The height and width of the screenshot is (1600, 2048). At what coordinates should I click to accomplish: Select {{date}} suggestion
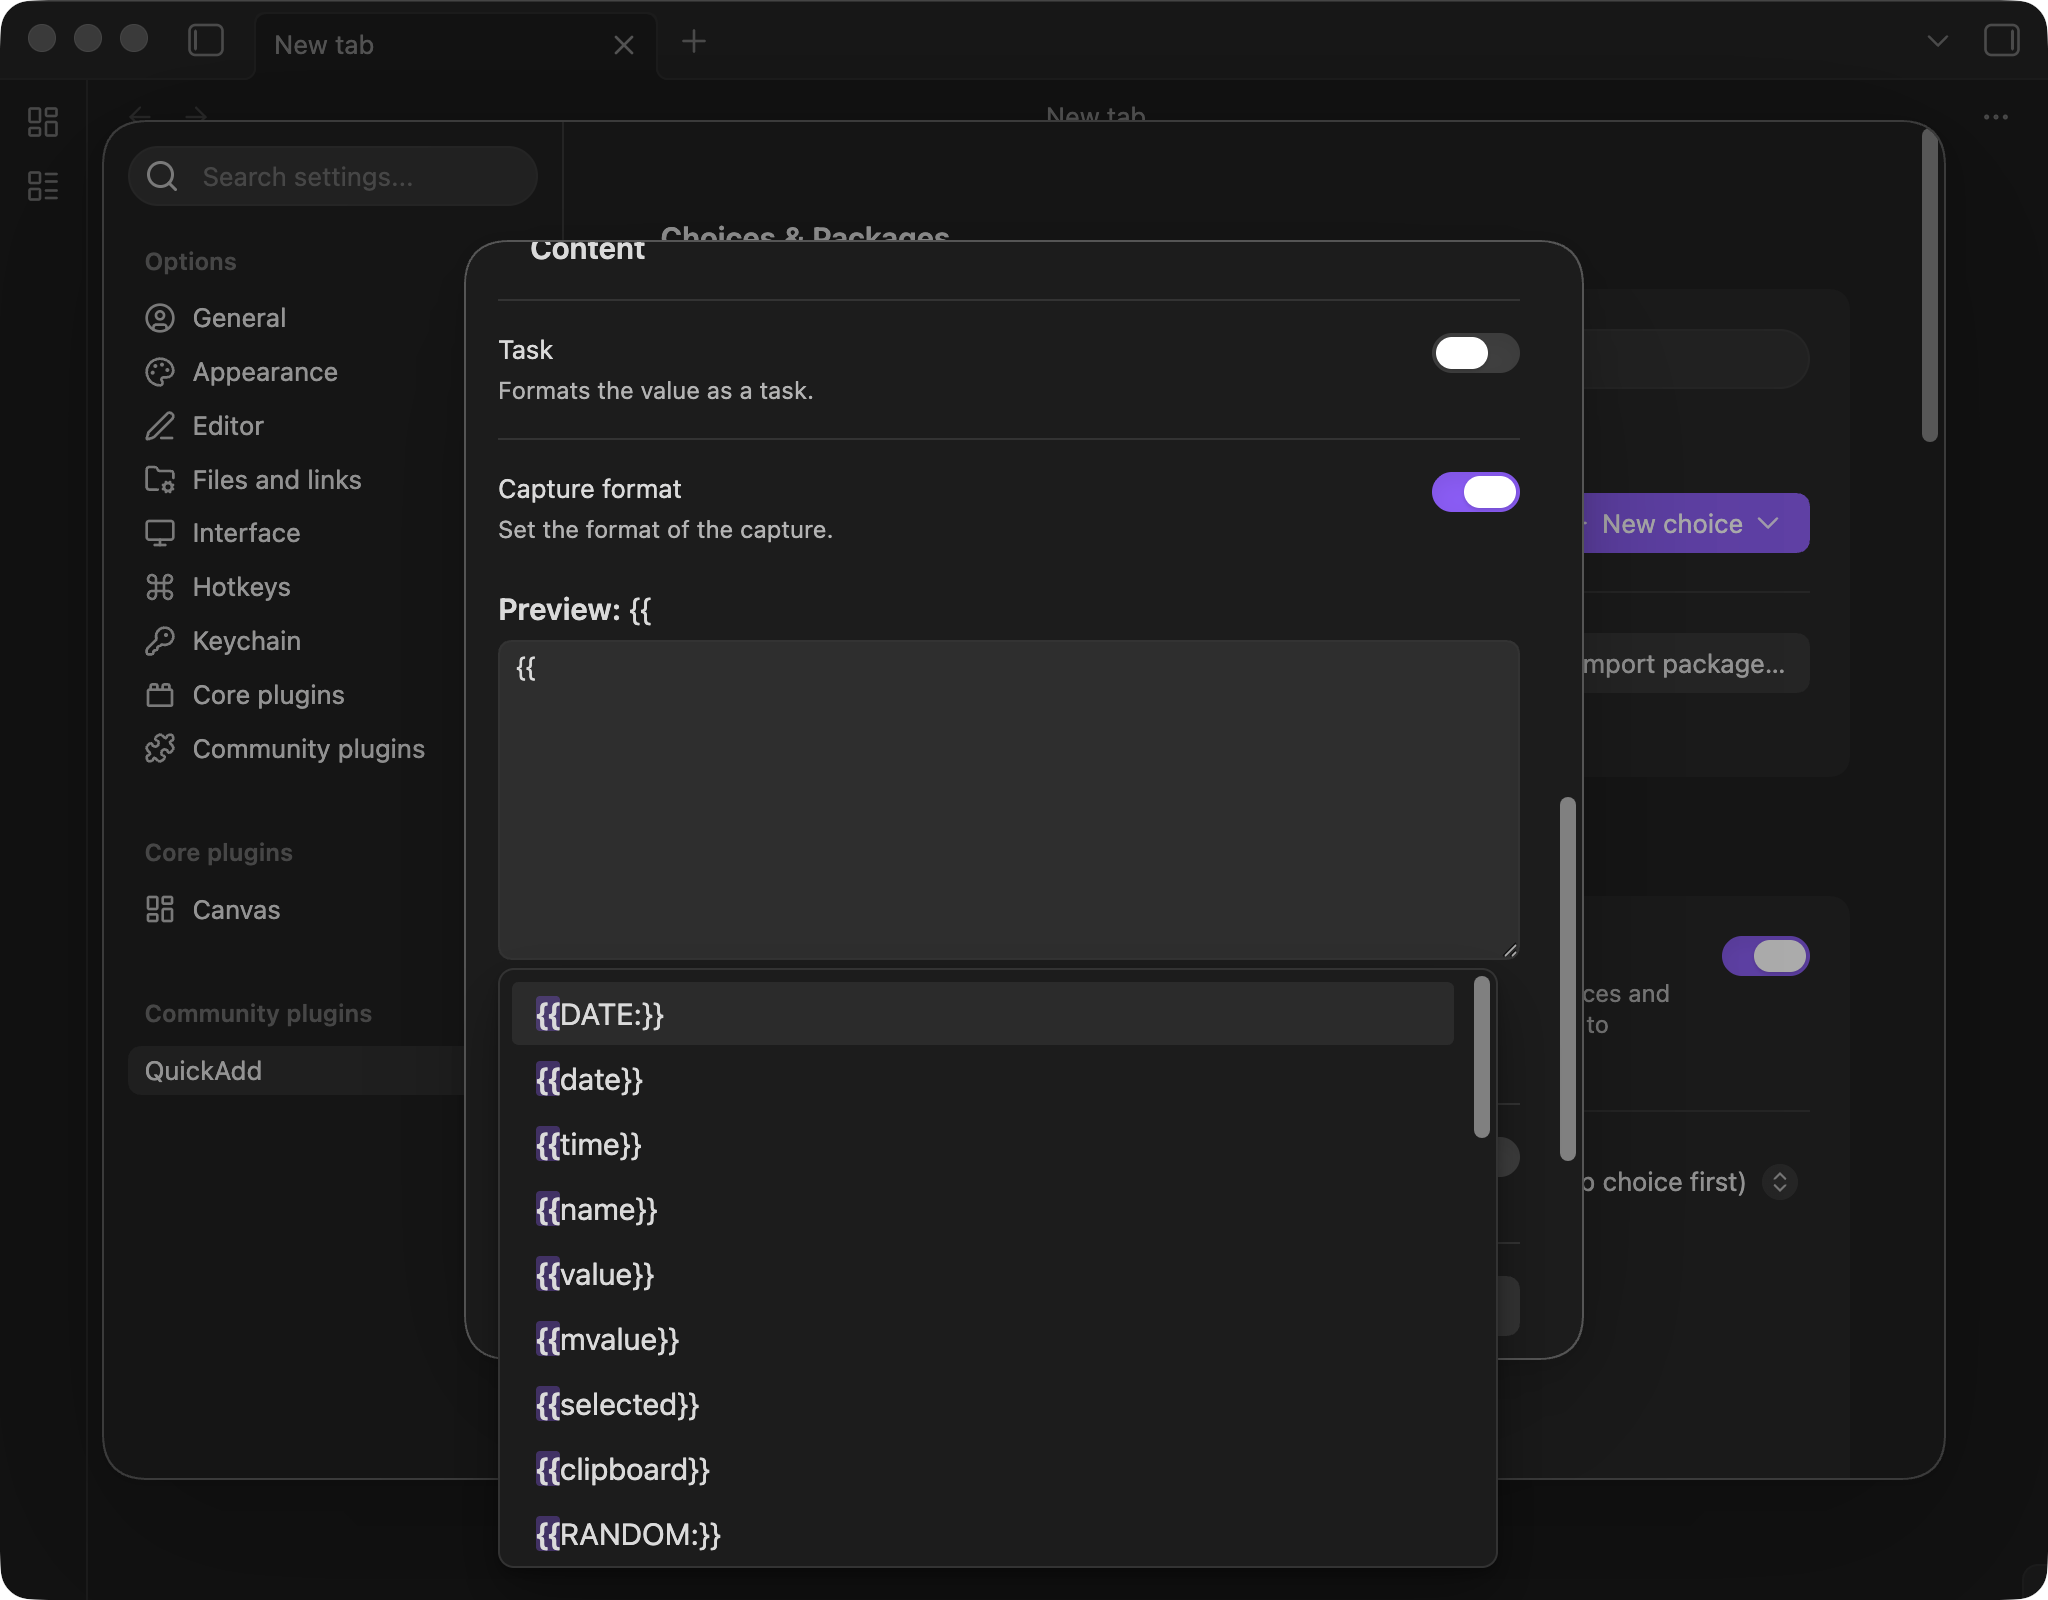point(983,1079)
